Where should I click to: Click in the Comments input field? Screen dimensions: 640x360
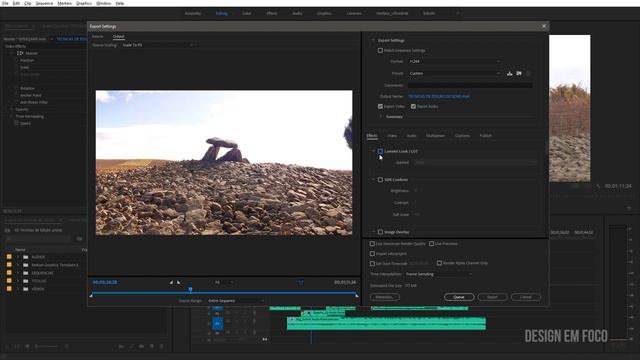470,85
